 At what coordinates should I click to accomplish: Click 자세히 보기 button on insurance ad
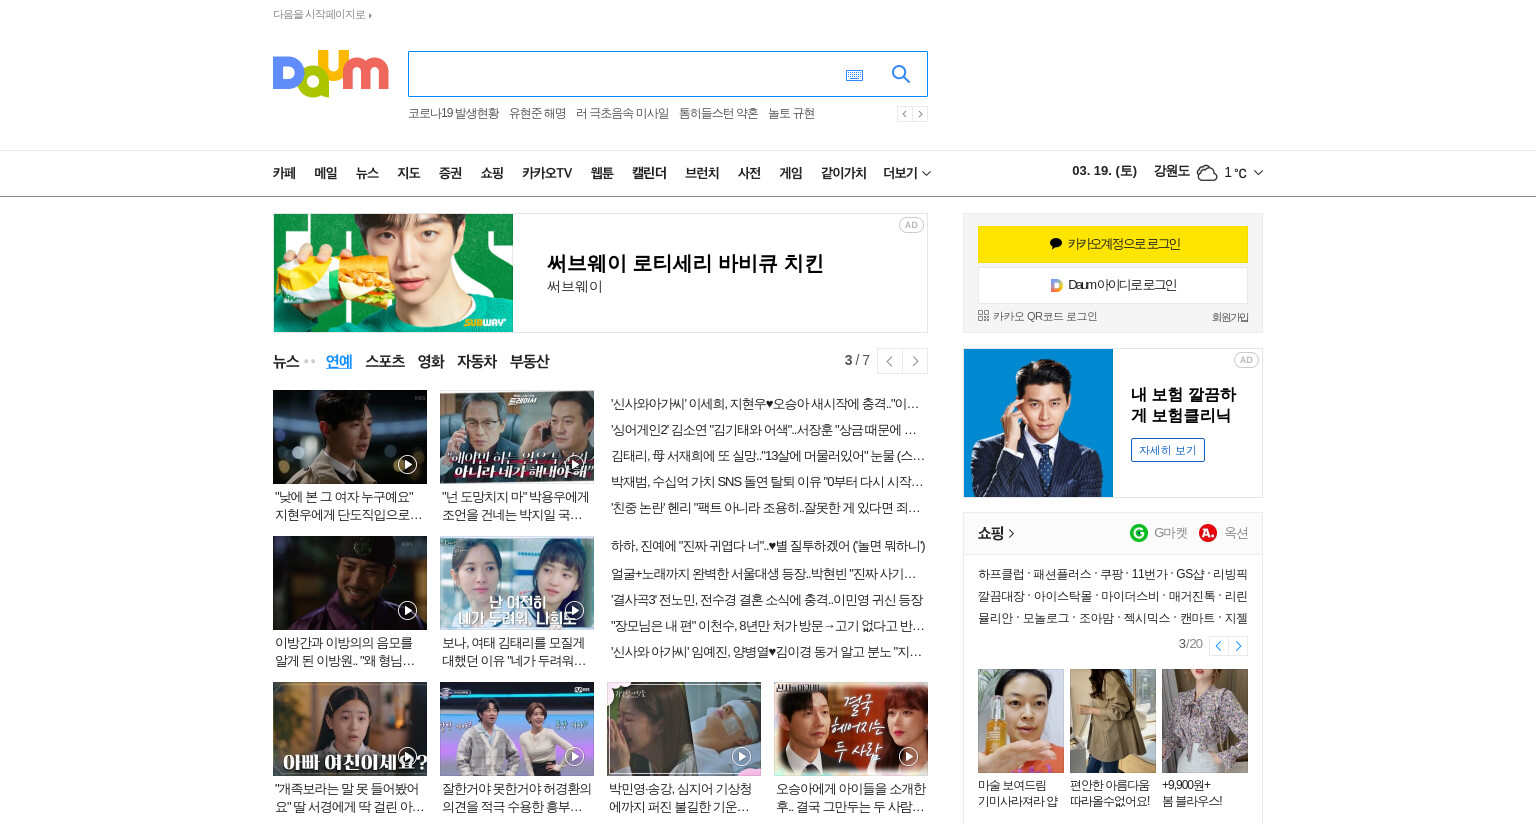[x=1168, y=450]
